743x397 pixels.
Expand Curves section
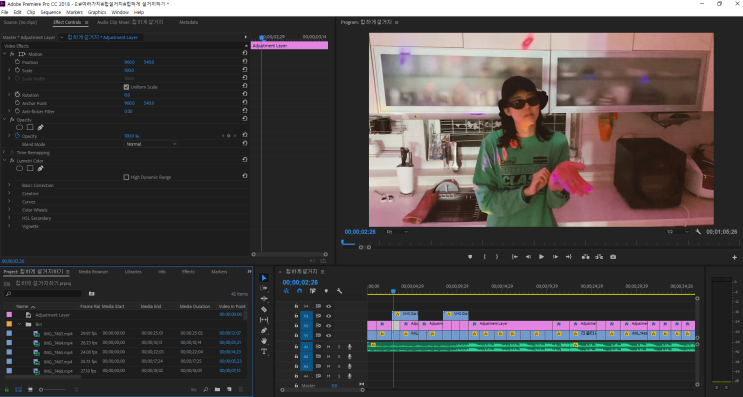[9, 202]
